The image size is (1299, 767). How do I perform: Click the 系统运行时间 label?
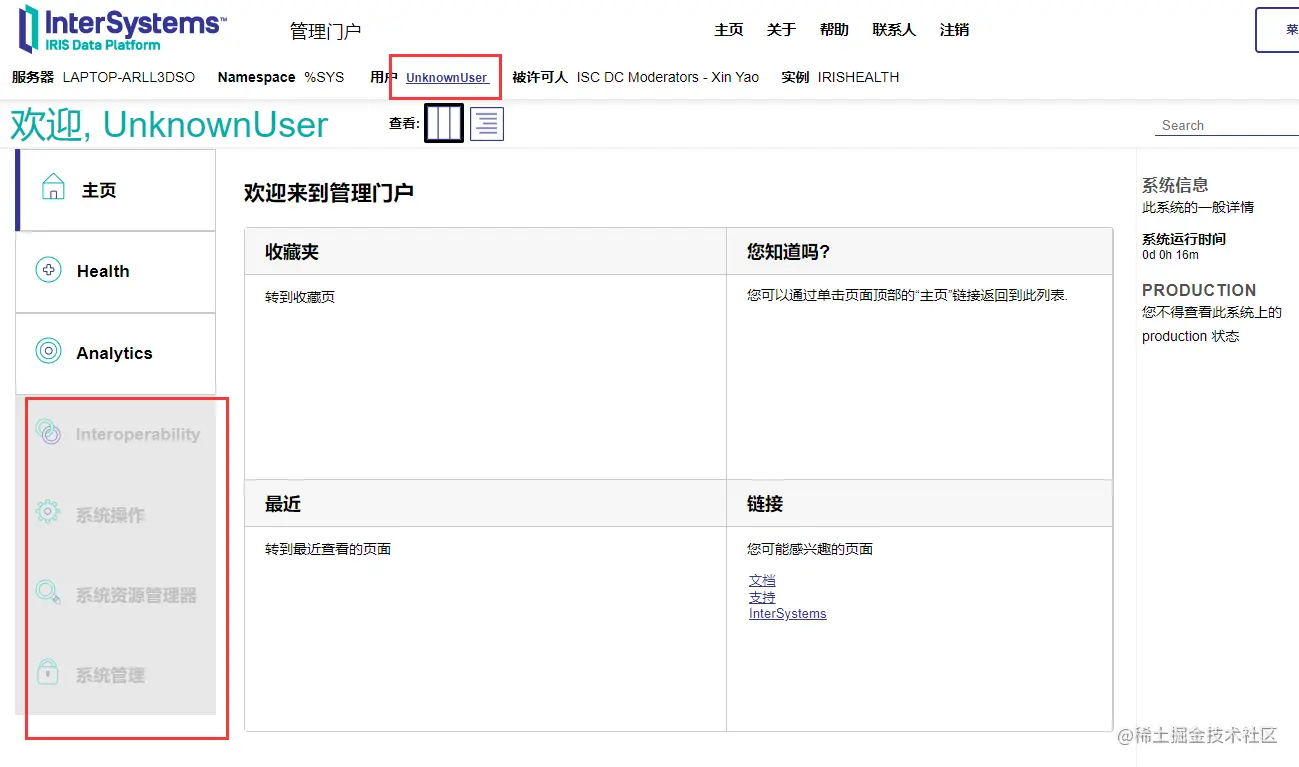pyautogui.click(x=1184, y=239)
